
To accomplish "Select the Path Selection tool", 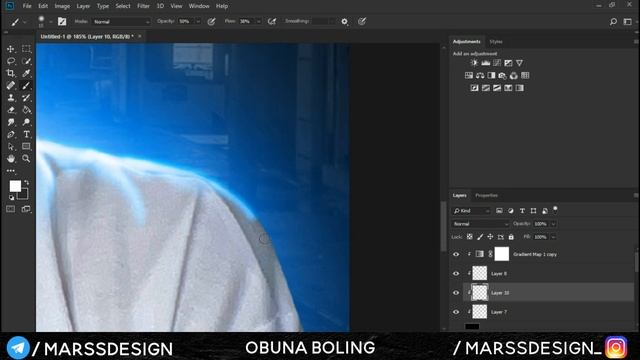I will click(11, 146).
